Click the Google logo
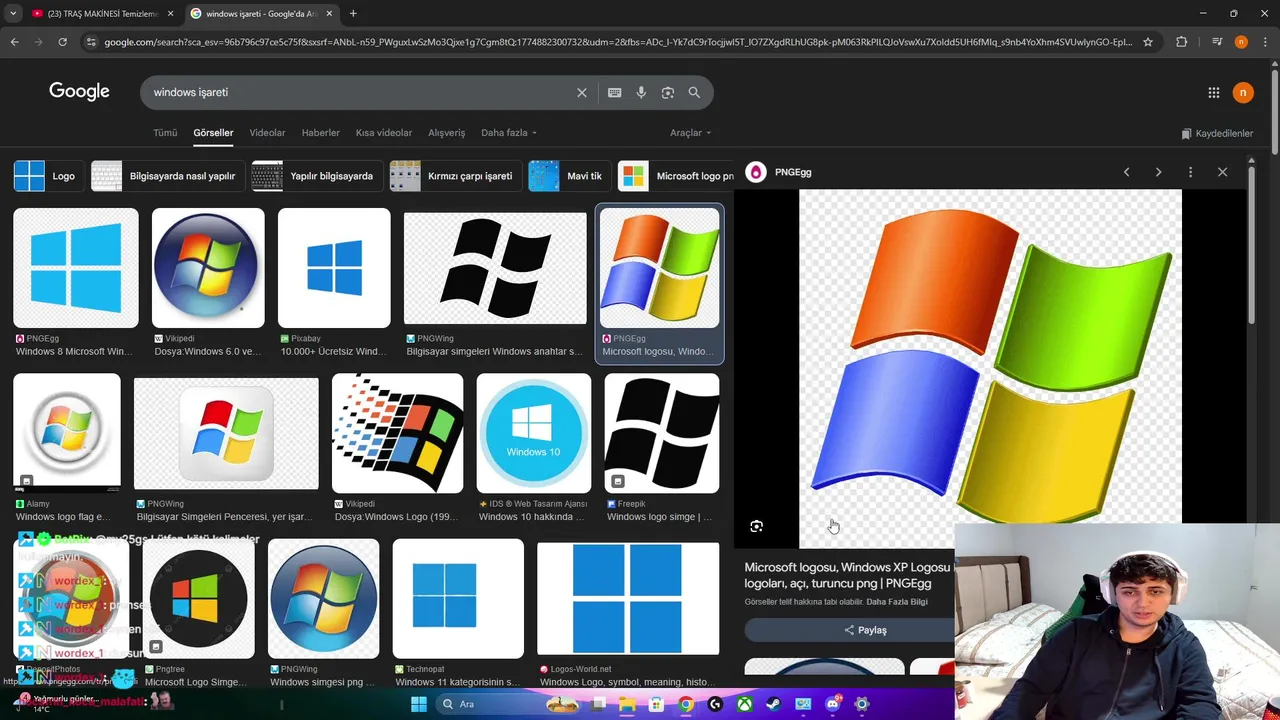The height and width of the screenshot is (720, 1280). coord(79,92)
